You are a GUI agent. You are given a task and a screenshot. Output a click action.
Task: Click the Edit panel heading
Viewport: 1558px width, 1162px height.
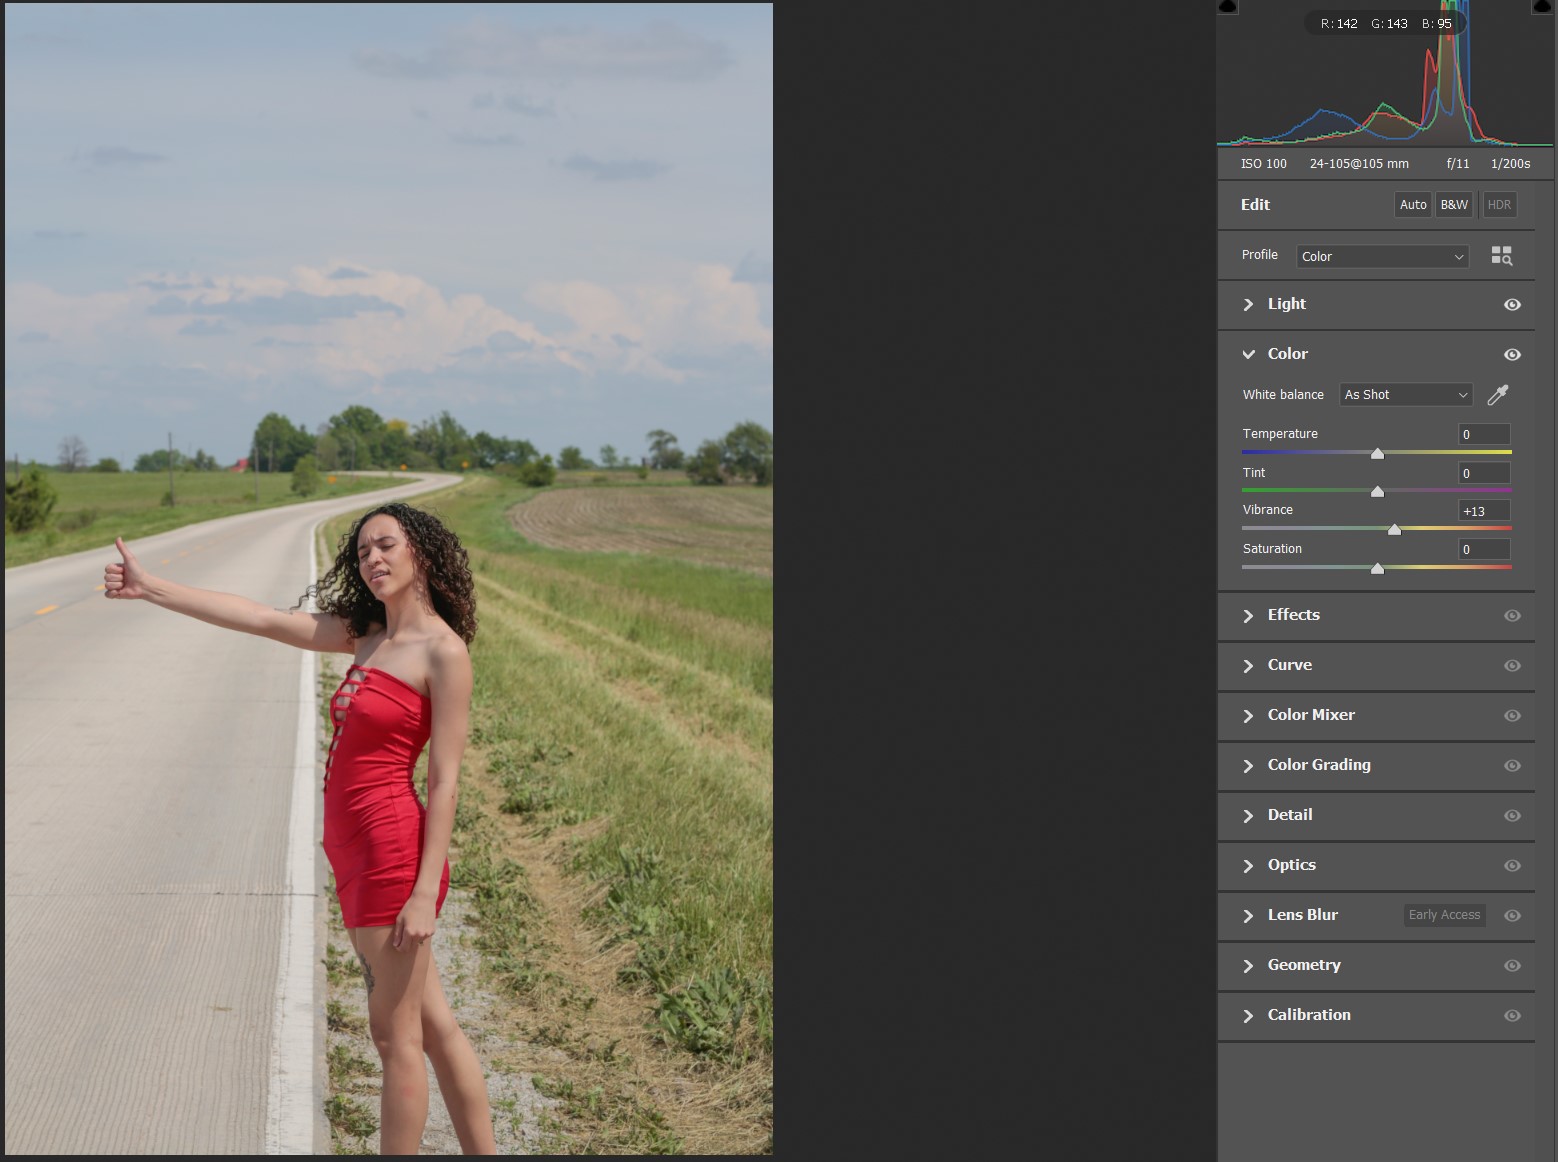tap(1255, 205)
